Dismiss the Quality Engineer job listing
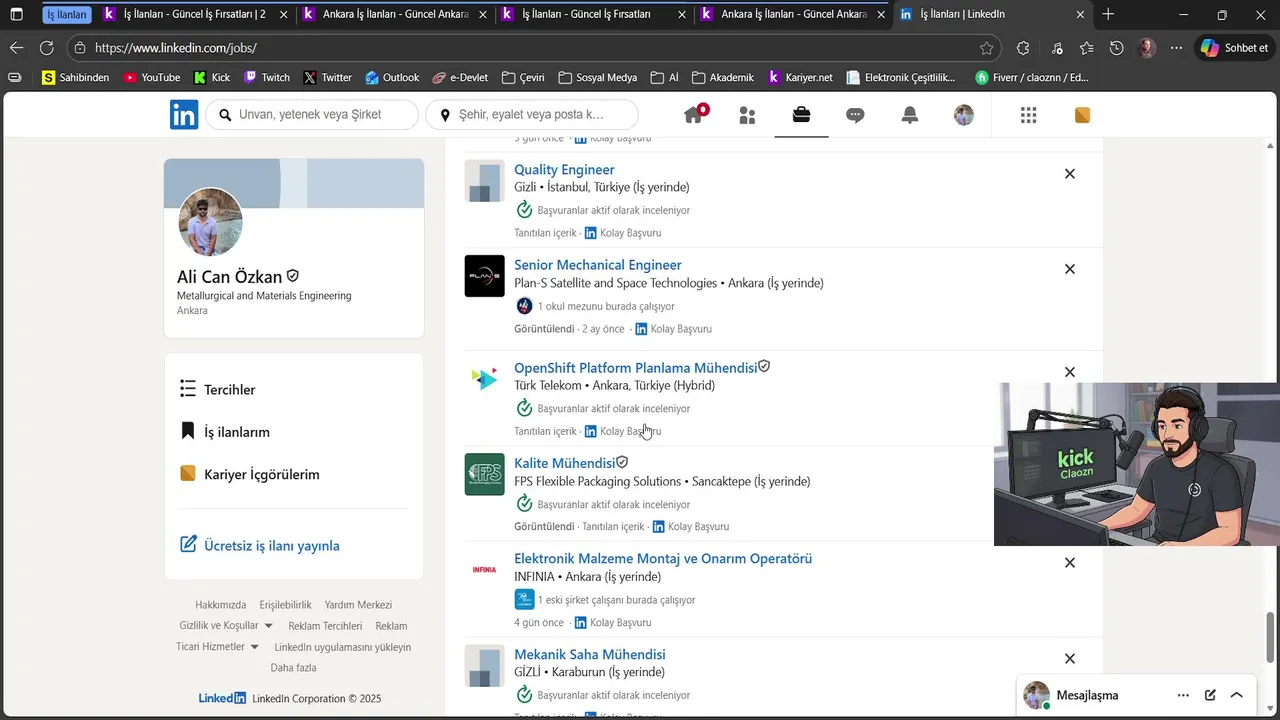 1069,174
